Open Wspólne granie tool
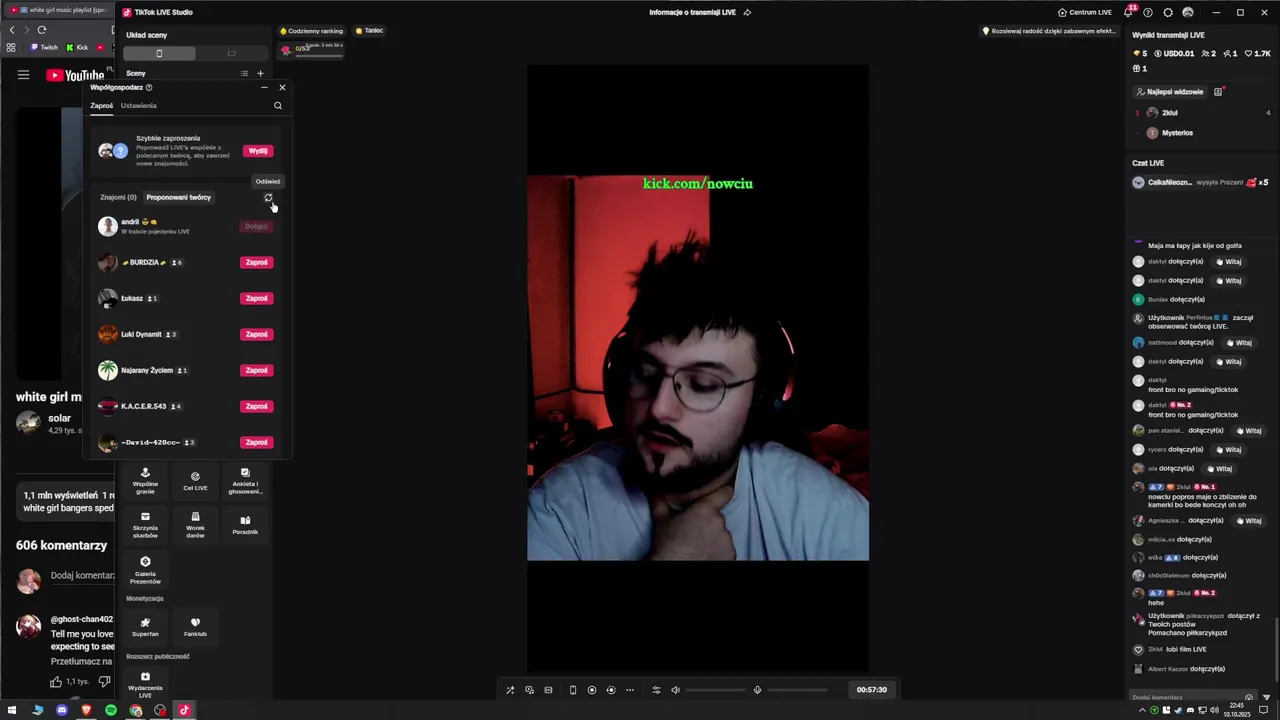Screen dimensions: 1280x720 [145, 480]
